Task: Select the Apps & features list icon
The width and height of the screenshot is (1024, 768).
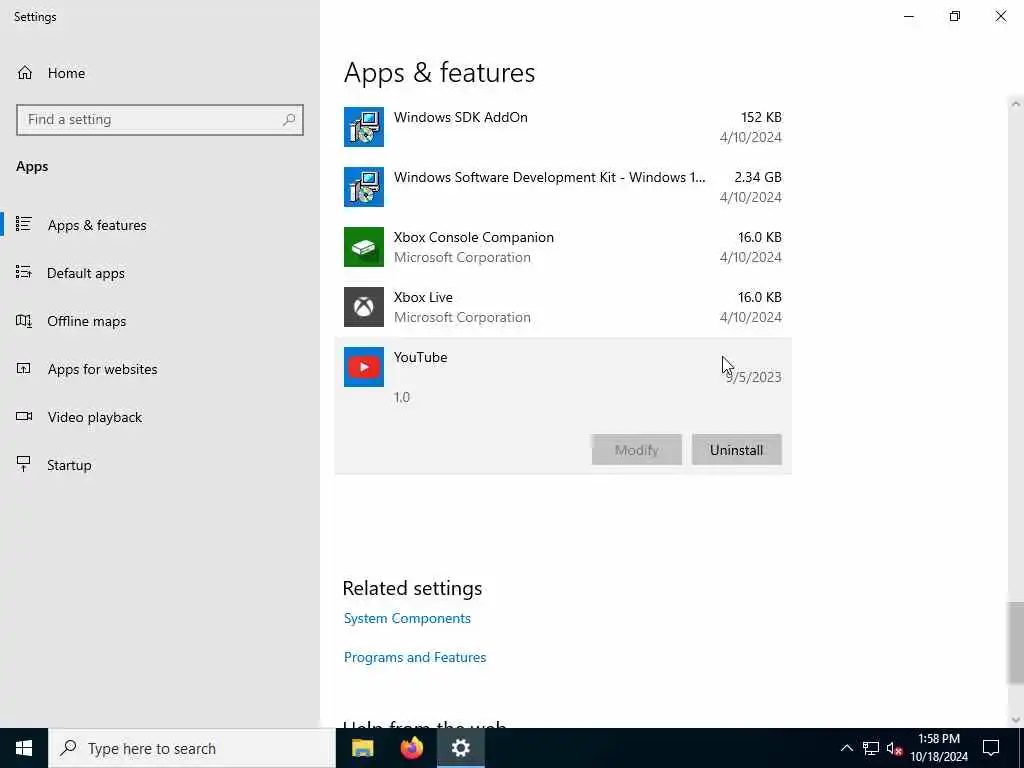Action: 24,225
